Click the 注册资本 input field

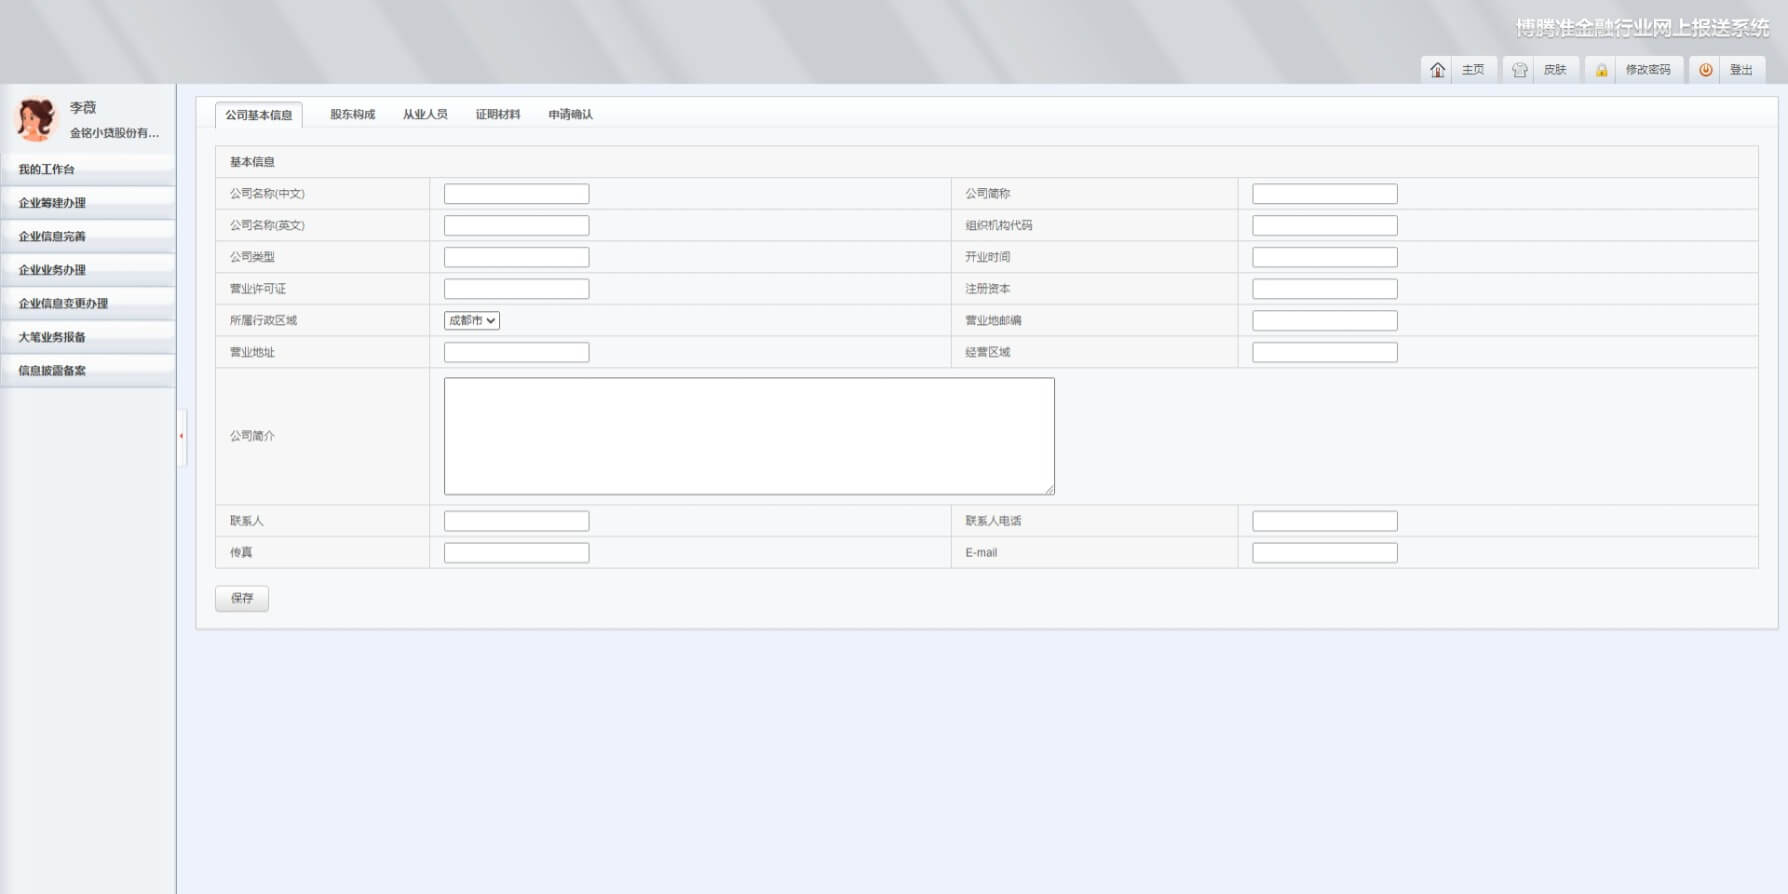[x=1324, y=289]
